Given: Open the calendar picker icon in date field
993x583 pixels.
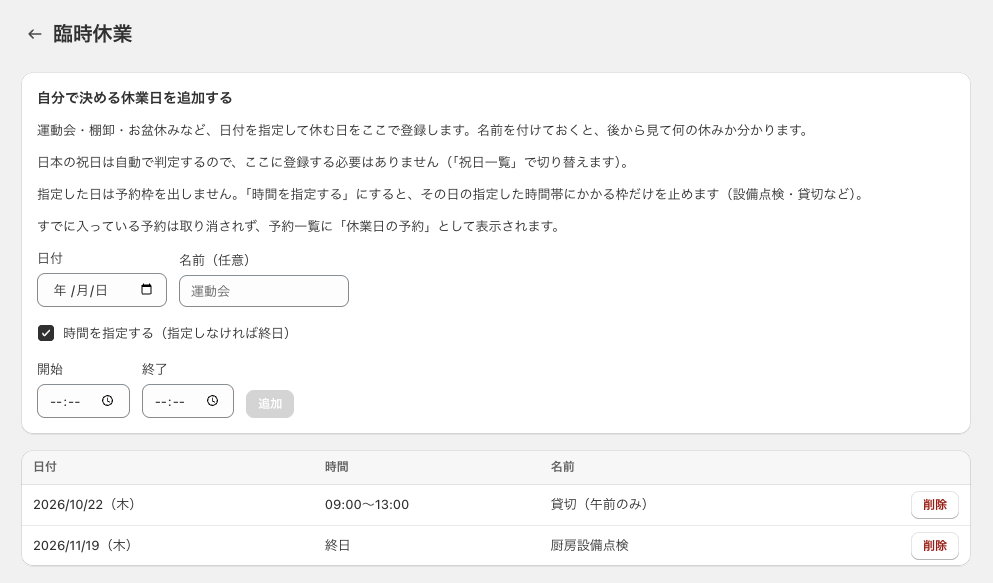Looking at the screenshot, I should coord(146,289).
